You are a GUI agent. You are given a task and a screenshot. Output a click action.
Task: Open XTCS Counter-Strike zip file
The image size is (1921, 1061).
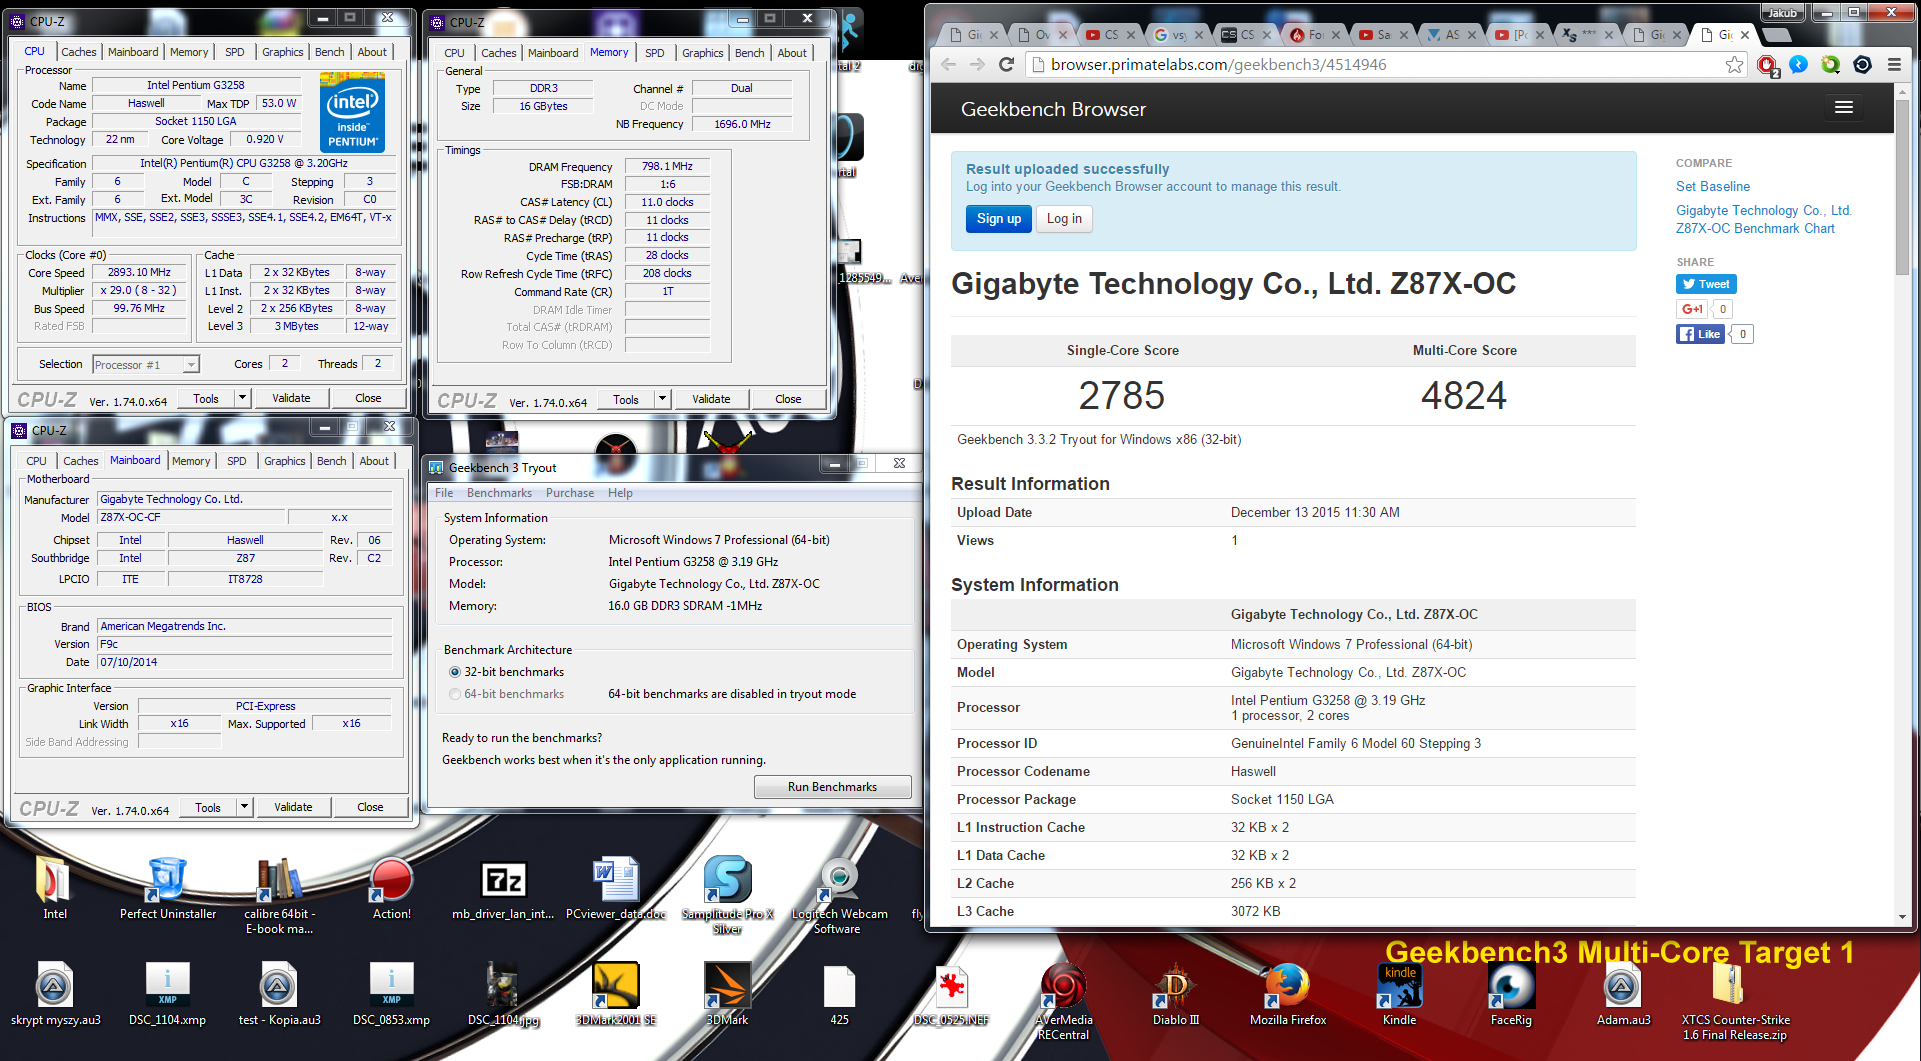click(1735, 1001)
